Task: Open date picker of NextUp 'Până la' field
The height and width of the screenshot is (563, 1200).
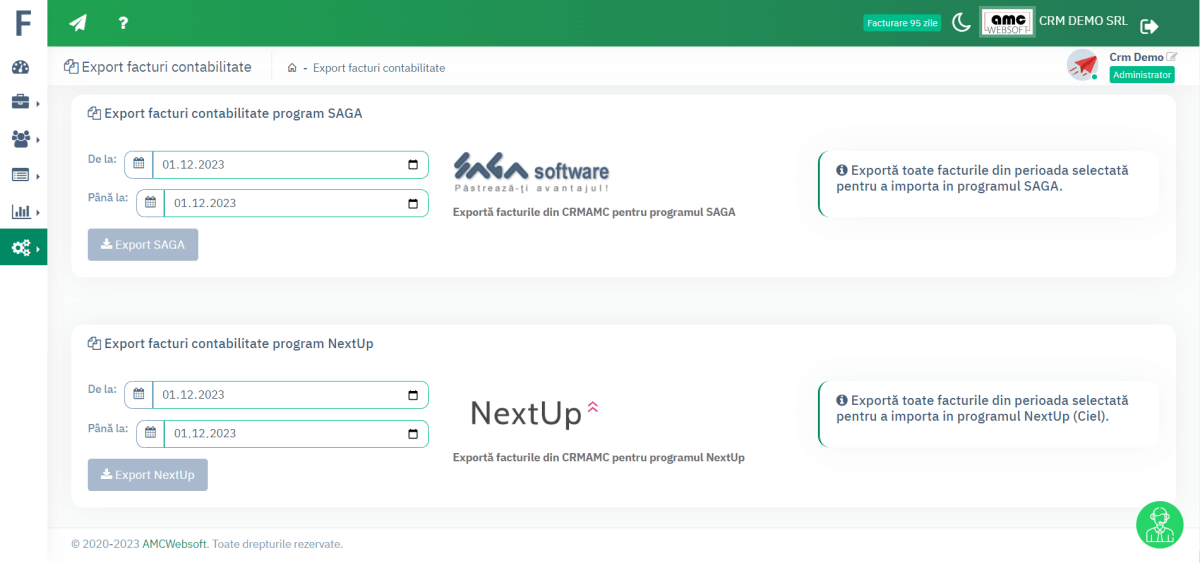Action: (x=413, y=434)
